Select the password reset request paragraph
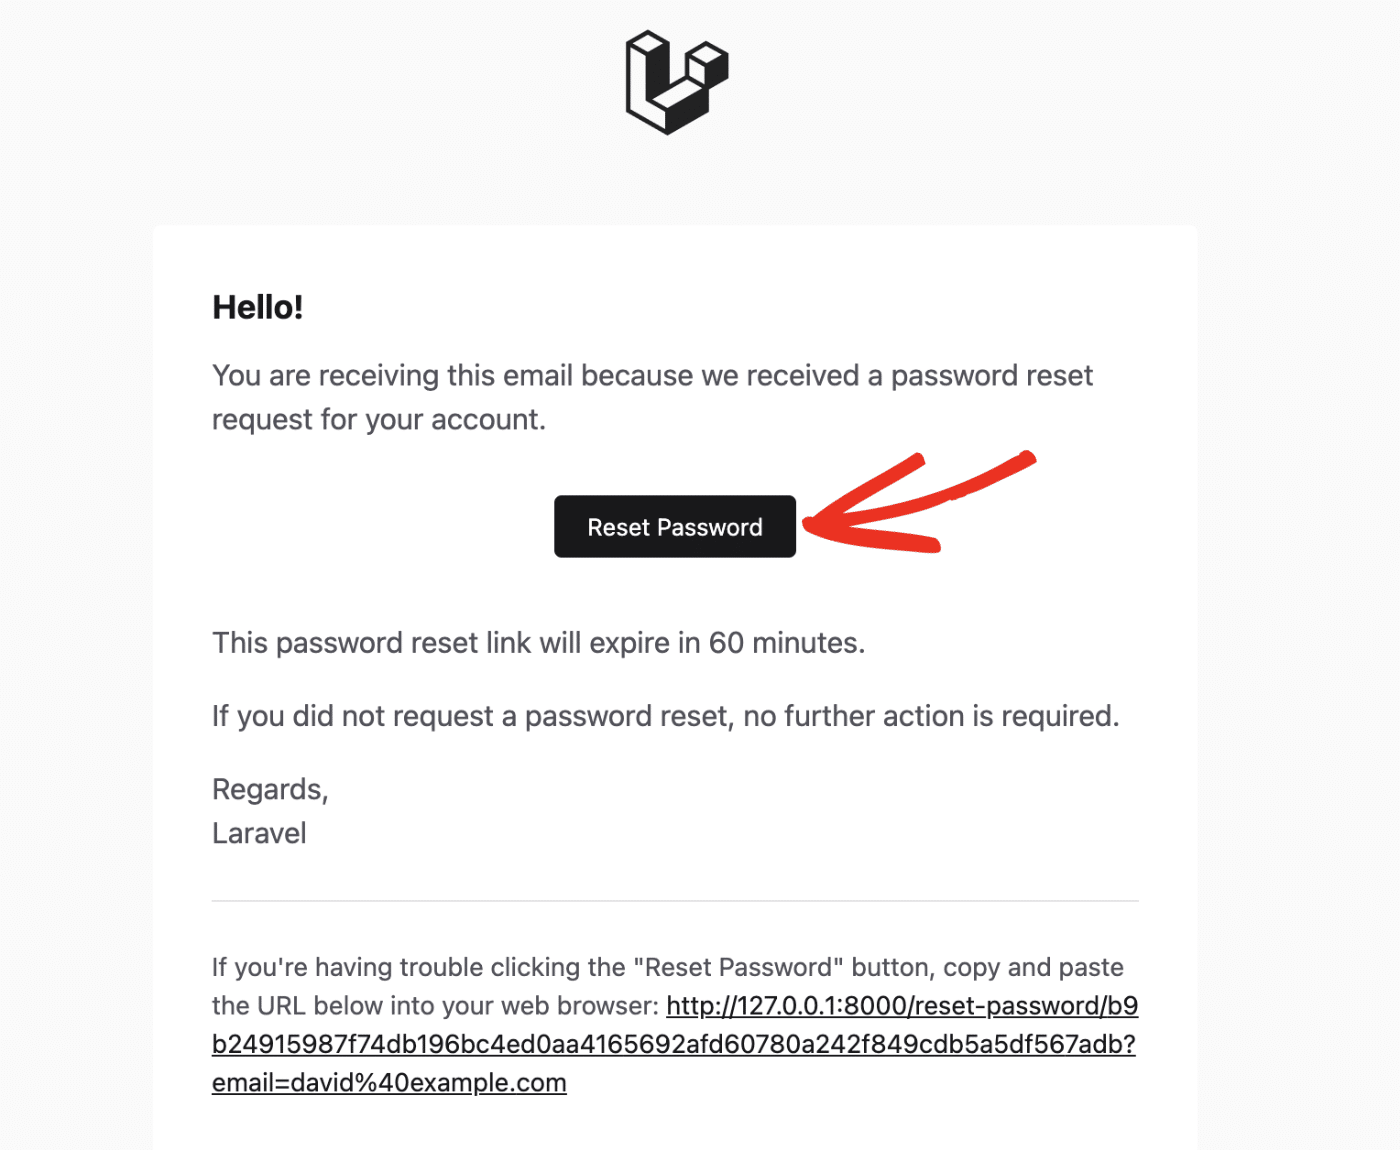 click(x=652, y=396)
